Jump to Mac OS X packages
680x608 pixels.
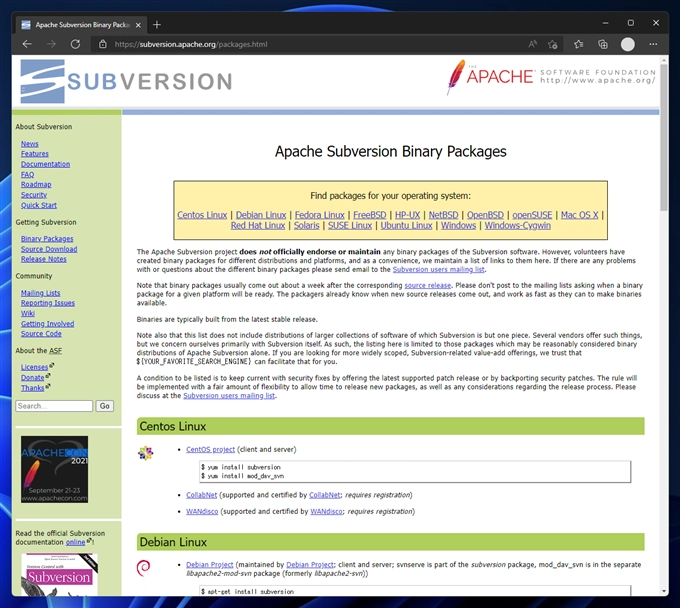pyautogui.click(x=579, y=215)
